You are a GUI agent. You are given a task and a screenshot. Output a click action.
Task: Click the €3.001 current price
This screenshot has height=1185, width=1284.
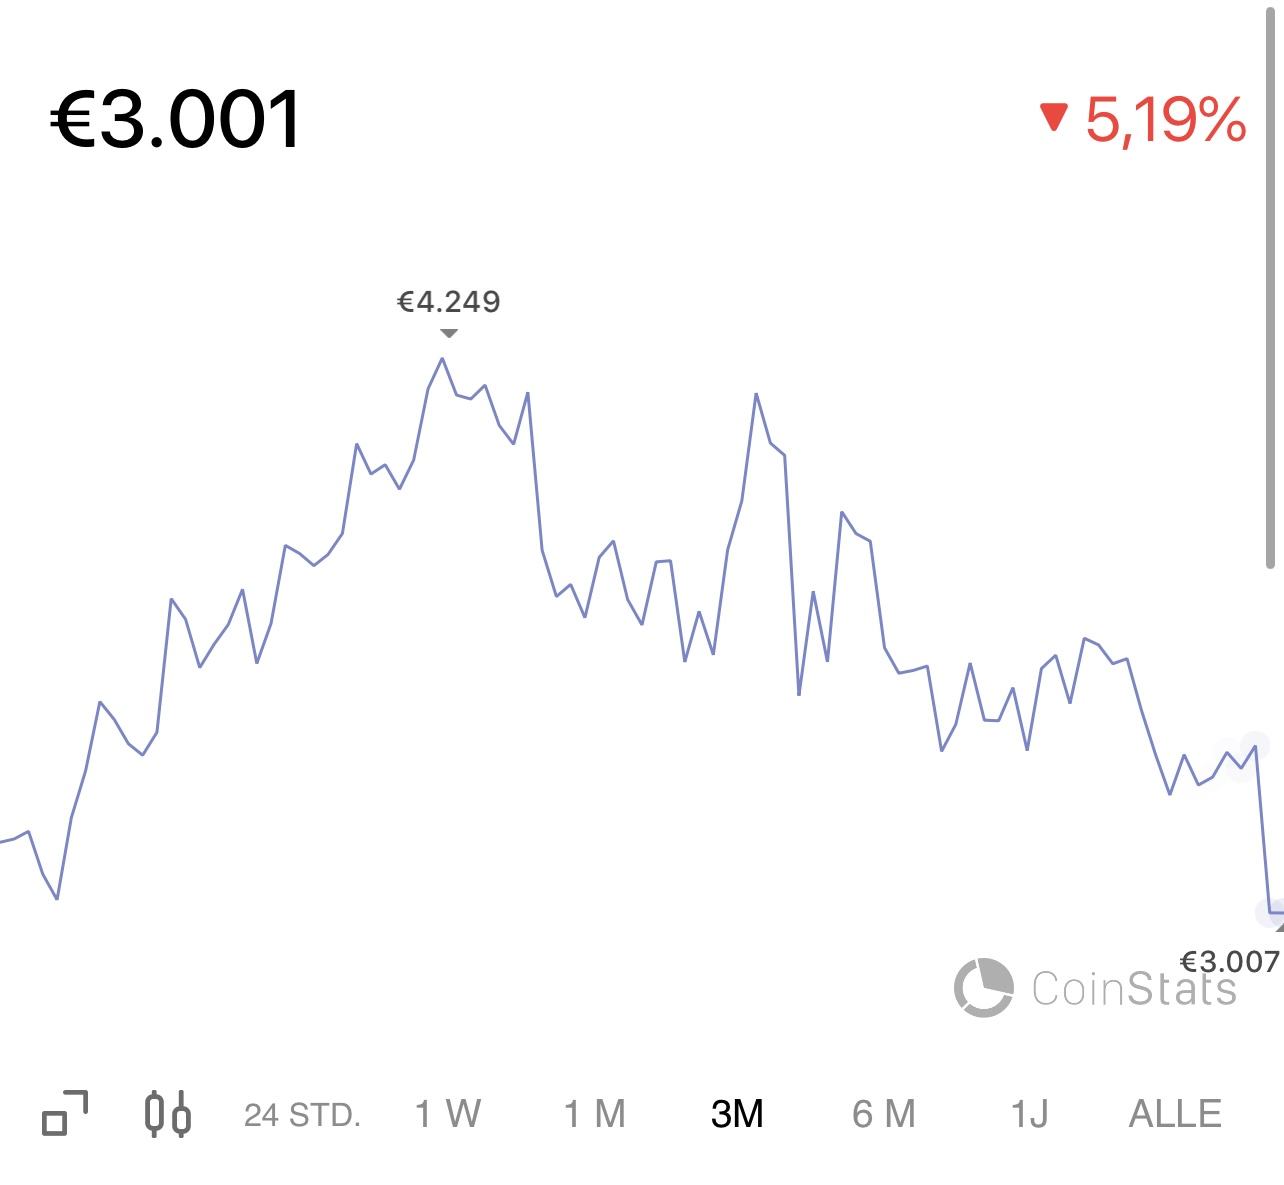click(176, 119)
